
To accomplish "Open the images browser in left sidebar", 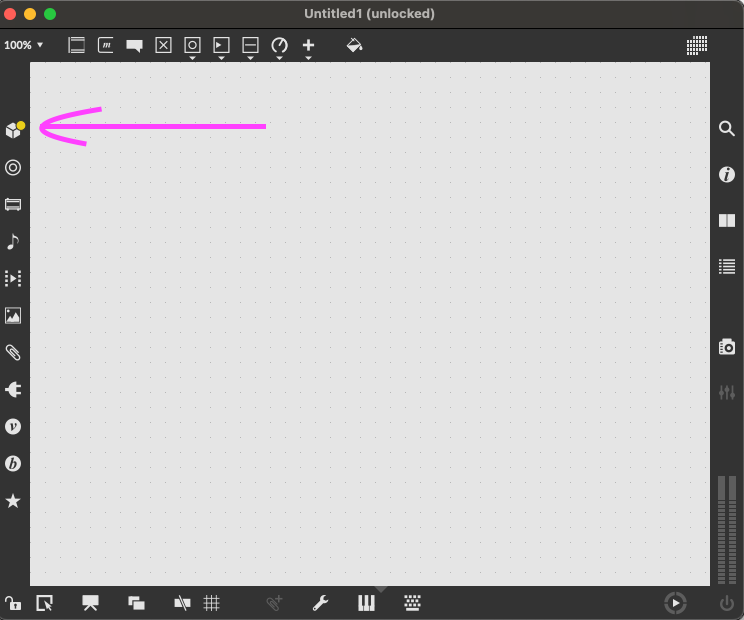I will pyautogui.click(x=13, y=315).
